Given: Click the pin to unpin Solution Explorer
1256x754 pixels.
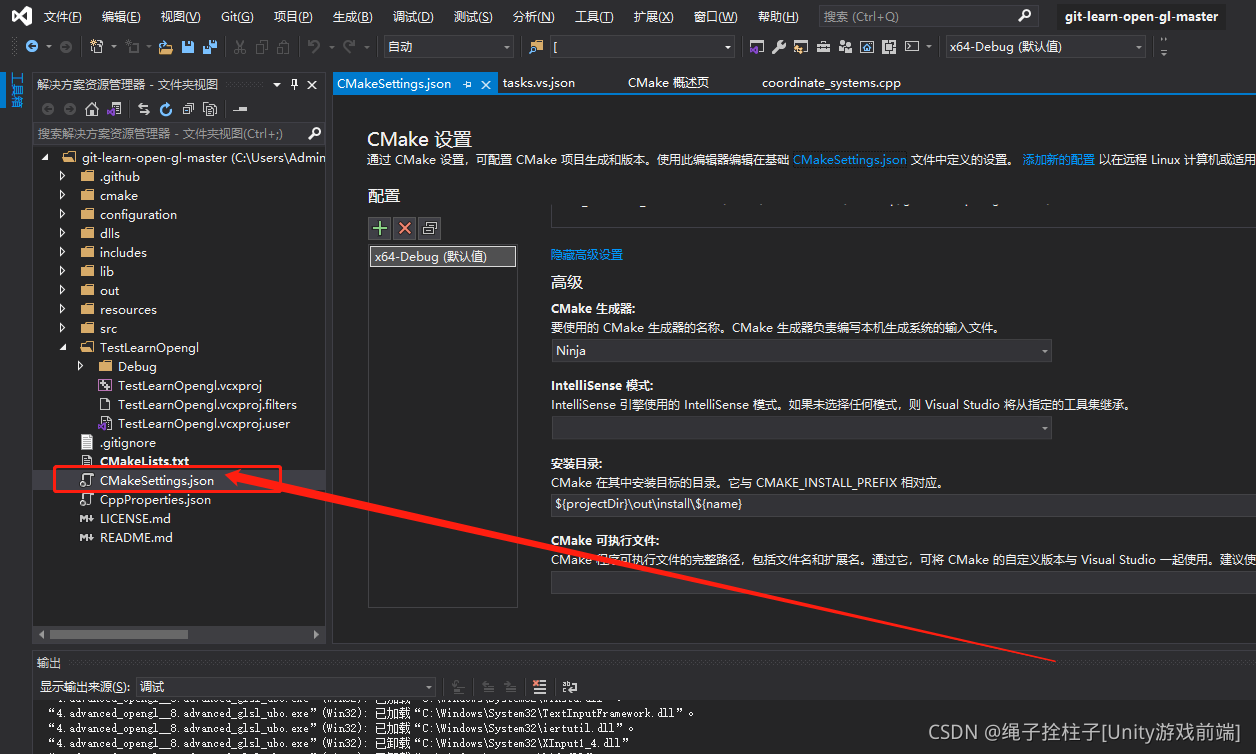Looking at the screenshot, I should (293, 84).
